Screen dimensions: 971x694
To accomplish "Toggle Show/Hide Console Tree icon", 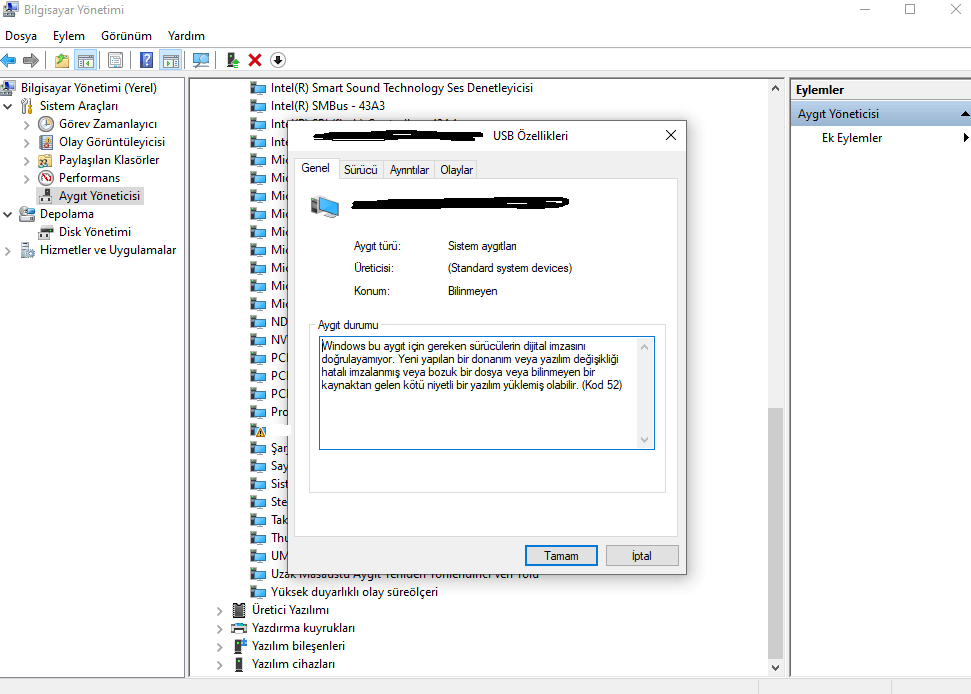I will click(x=85, y=60).
